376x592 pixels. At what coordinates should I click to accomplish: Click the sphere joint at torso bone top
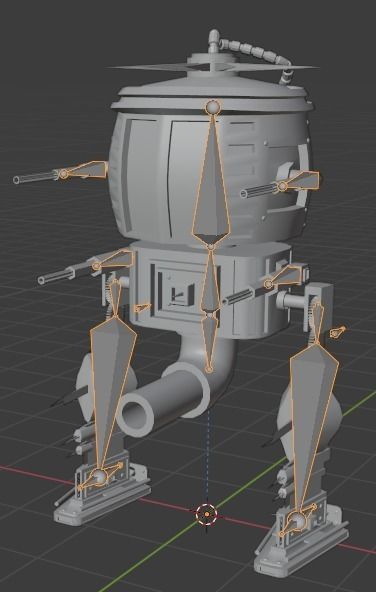tap(213, 107)
